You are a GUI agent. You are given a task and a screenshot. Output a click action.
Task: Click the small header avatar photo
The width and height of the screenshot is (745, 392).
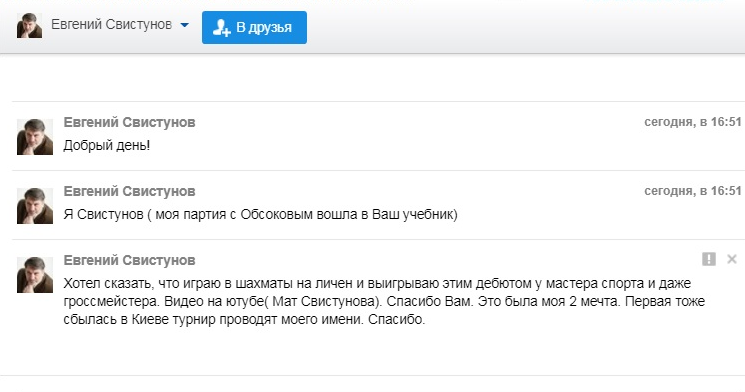click(29, 26)
